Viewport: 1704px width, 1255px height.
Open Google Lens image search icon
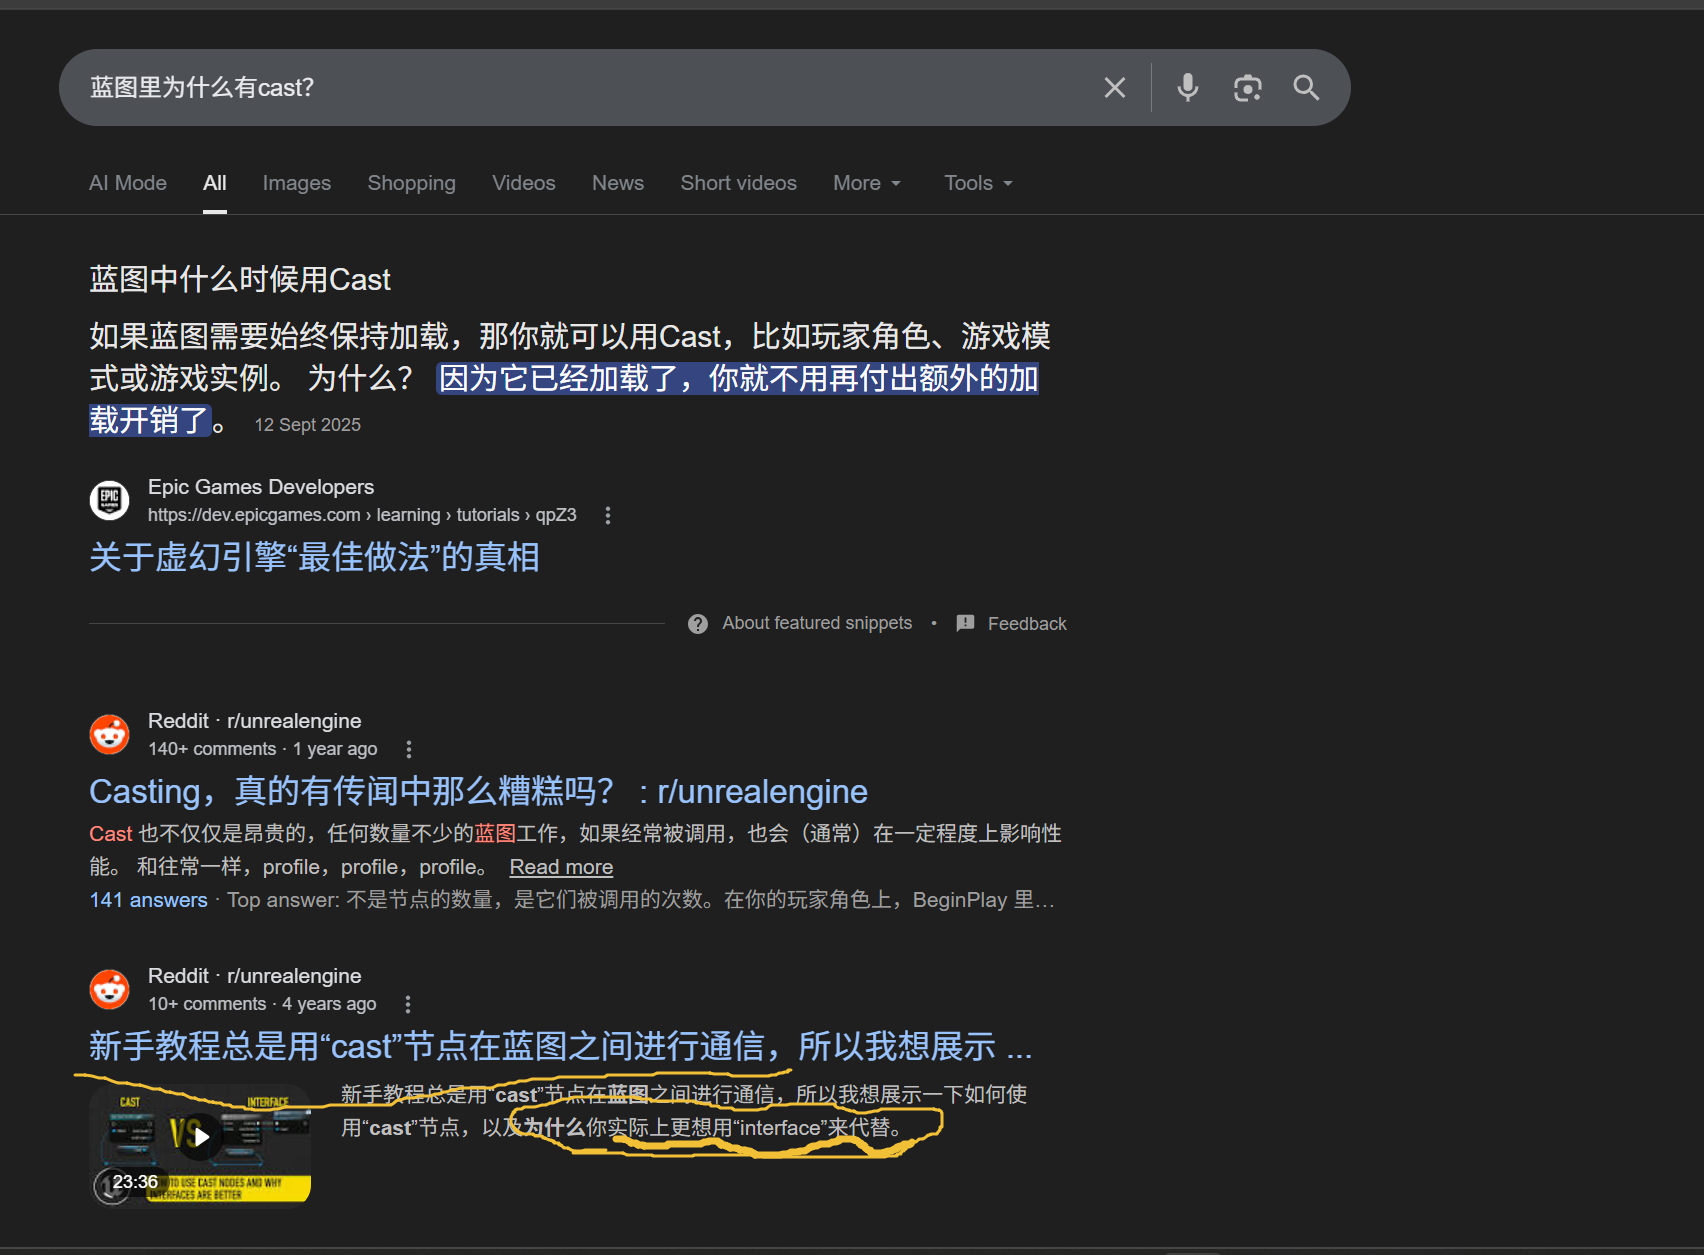[1247, 88]
